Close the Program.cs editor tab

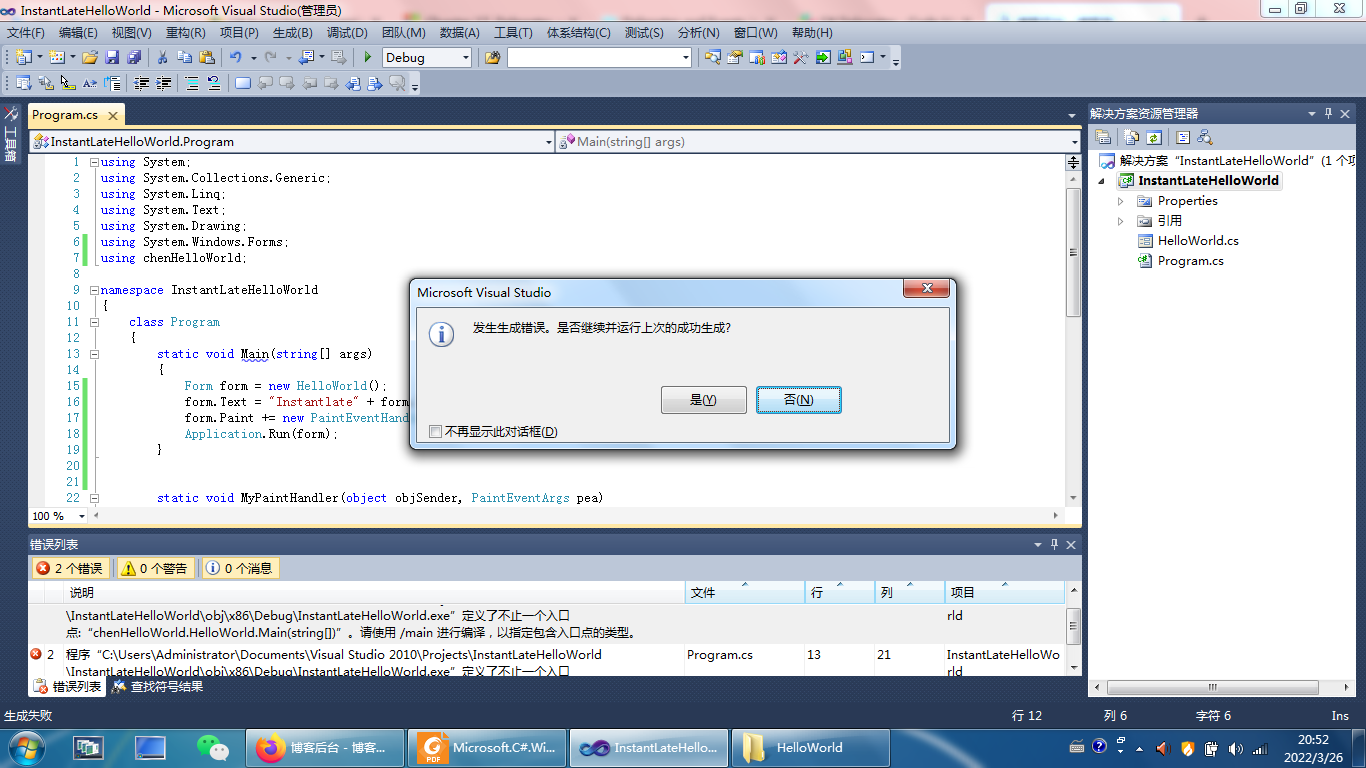point(113,116)
